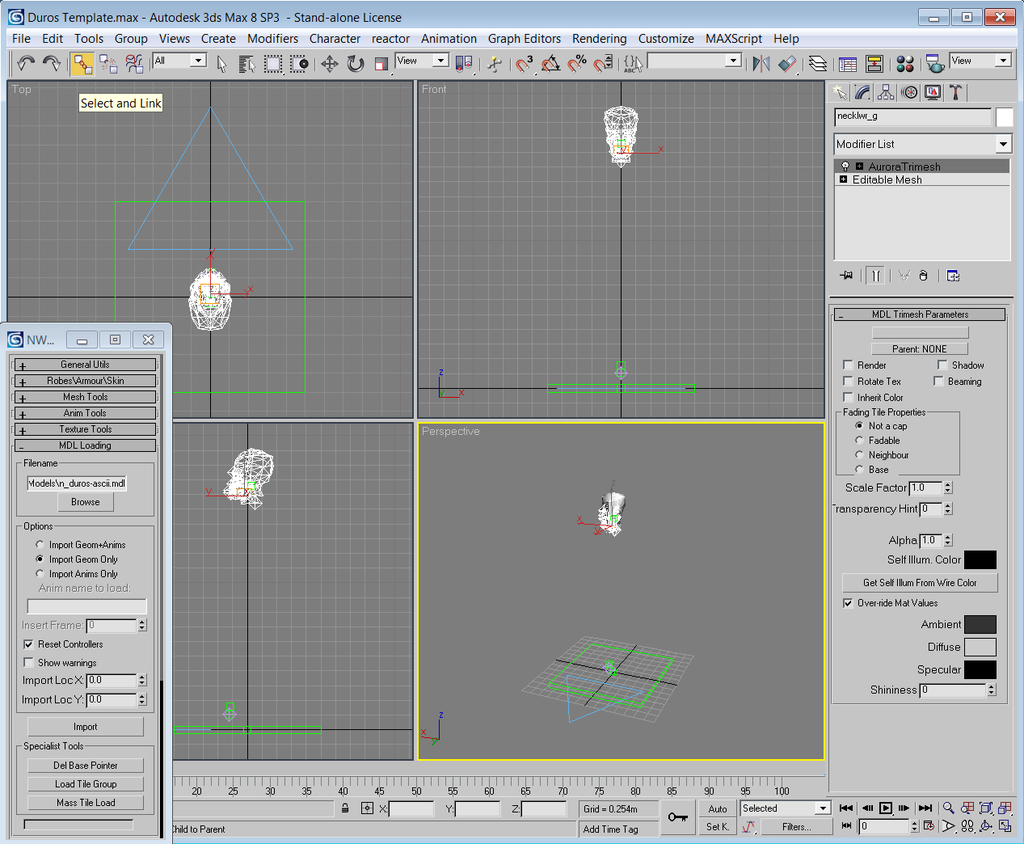Open the Modifiers menu

pyautogui.click(x=272, y=39)
